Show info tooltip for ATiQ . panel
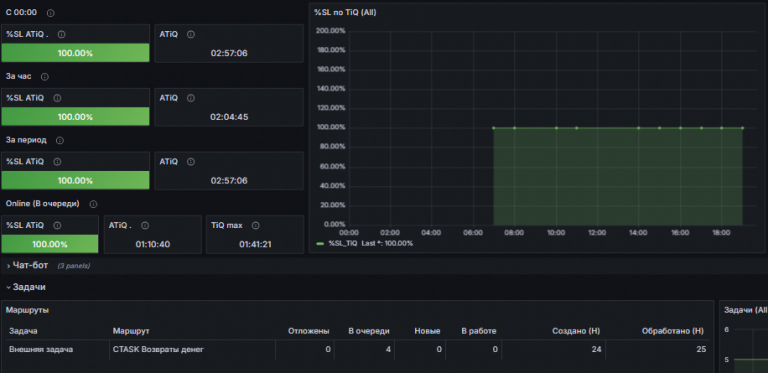 pos(144,226)
